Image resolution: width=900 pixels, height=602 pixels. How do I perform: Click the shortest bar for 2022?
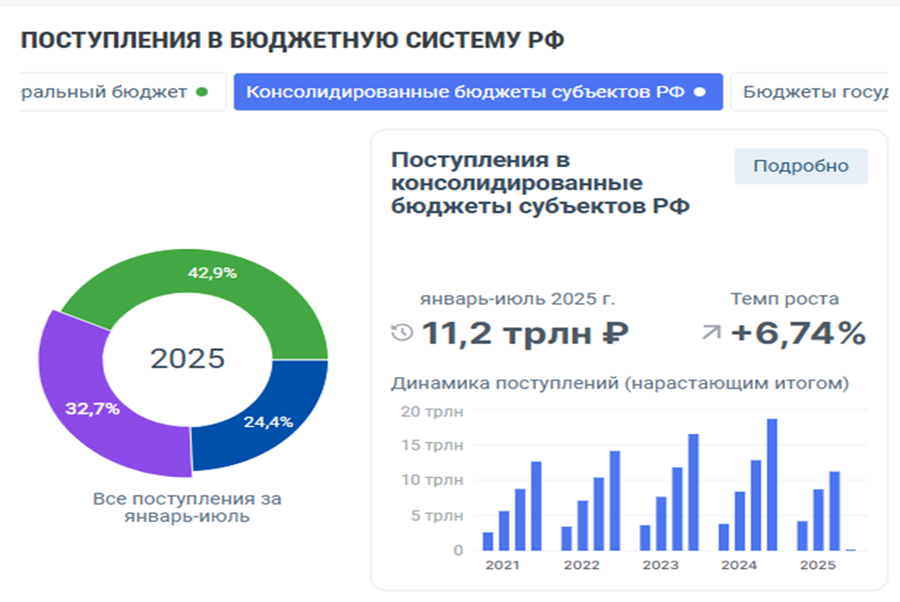tap(567, 538)
